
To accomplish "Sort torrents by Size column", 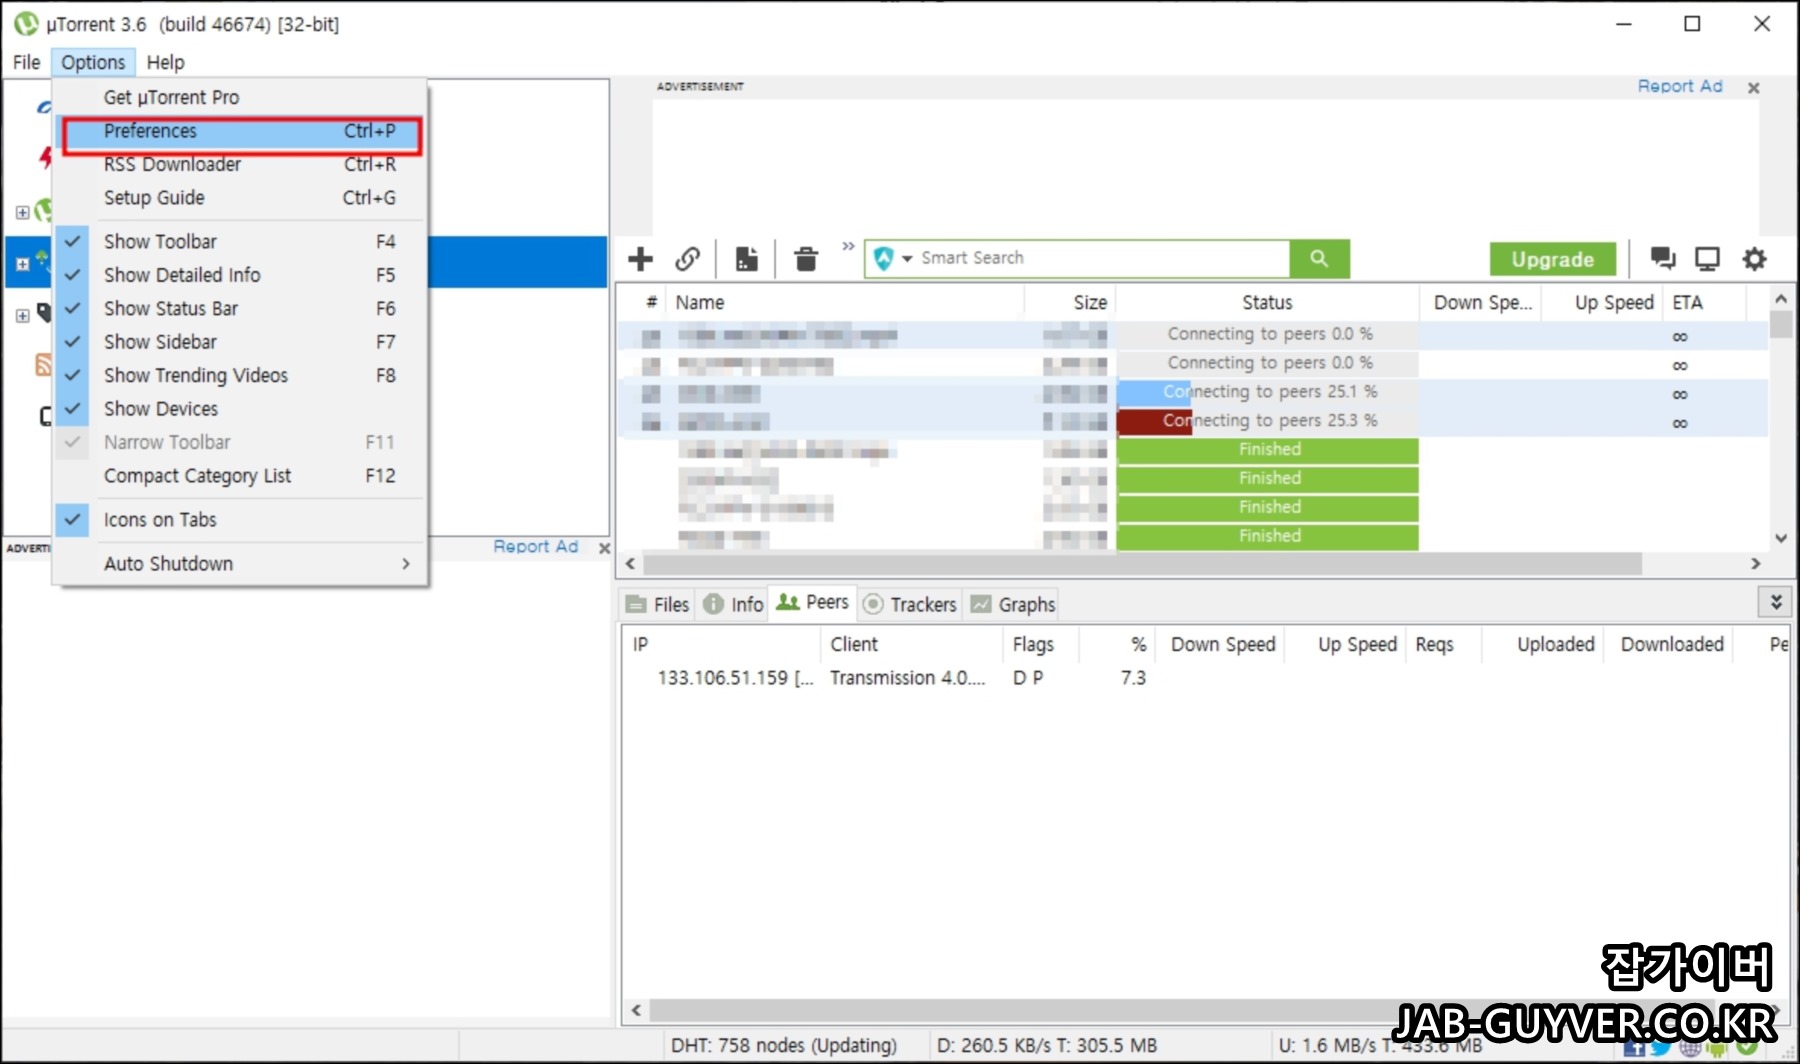I will (x=1070, y=302).
